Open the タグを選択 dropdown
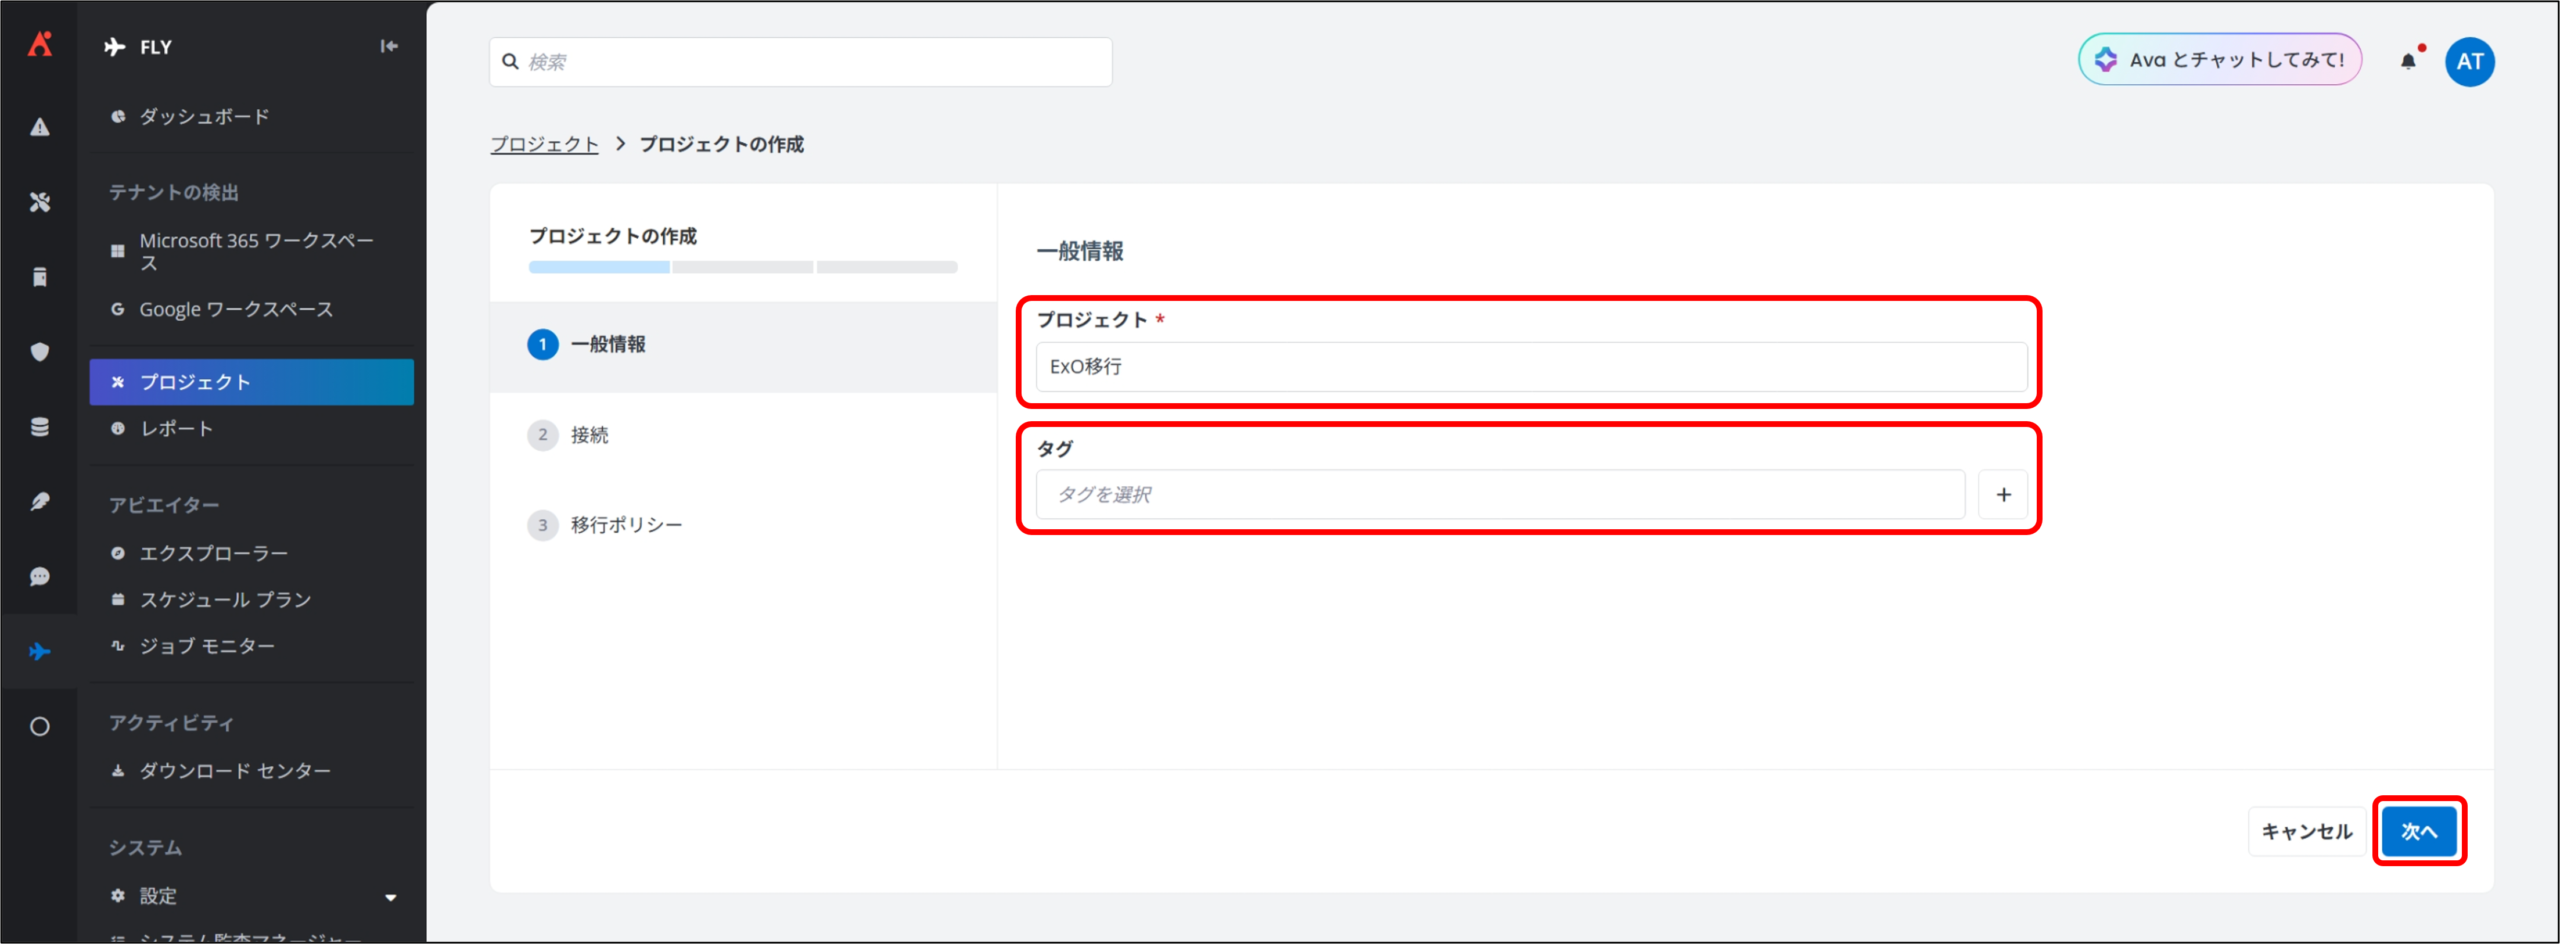Image resolution: width=2560 pixels, height=944 pixels. coord(1500,495)
